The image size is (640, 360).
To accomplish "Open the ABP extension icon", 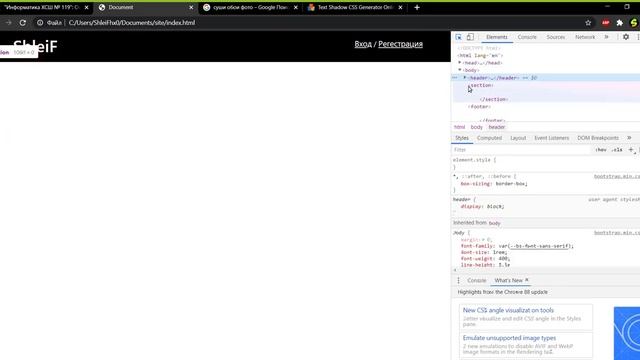I will (x=605, y=23).
